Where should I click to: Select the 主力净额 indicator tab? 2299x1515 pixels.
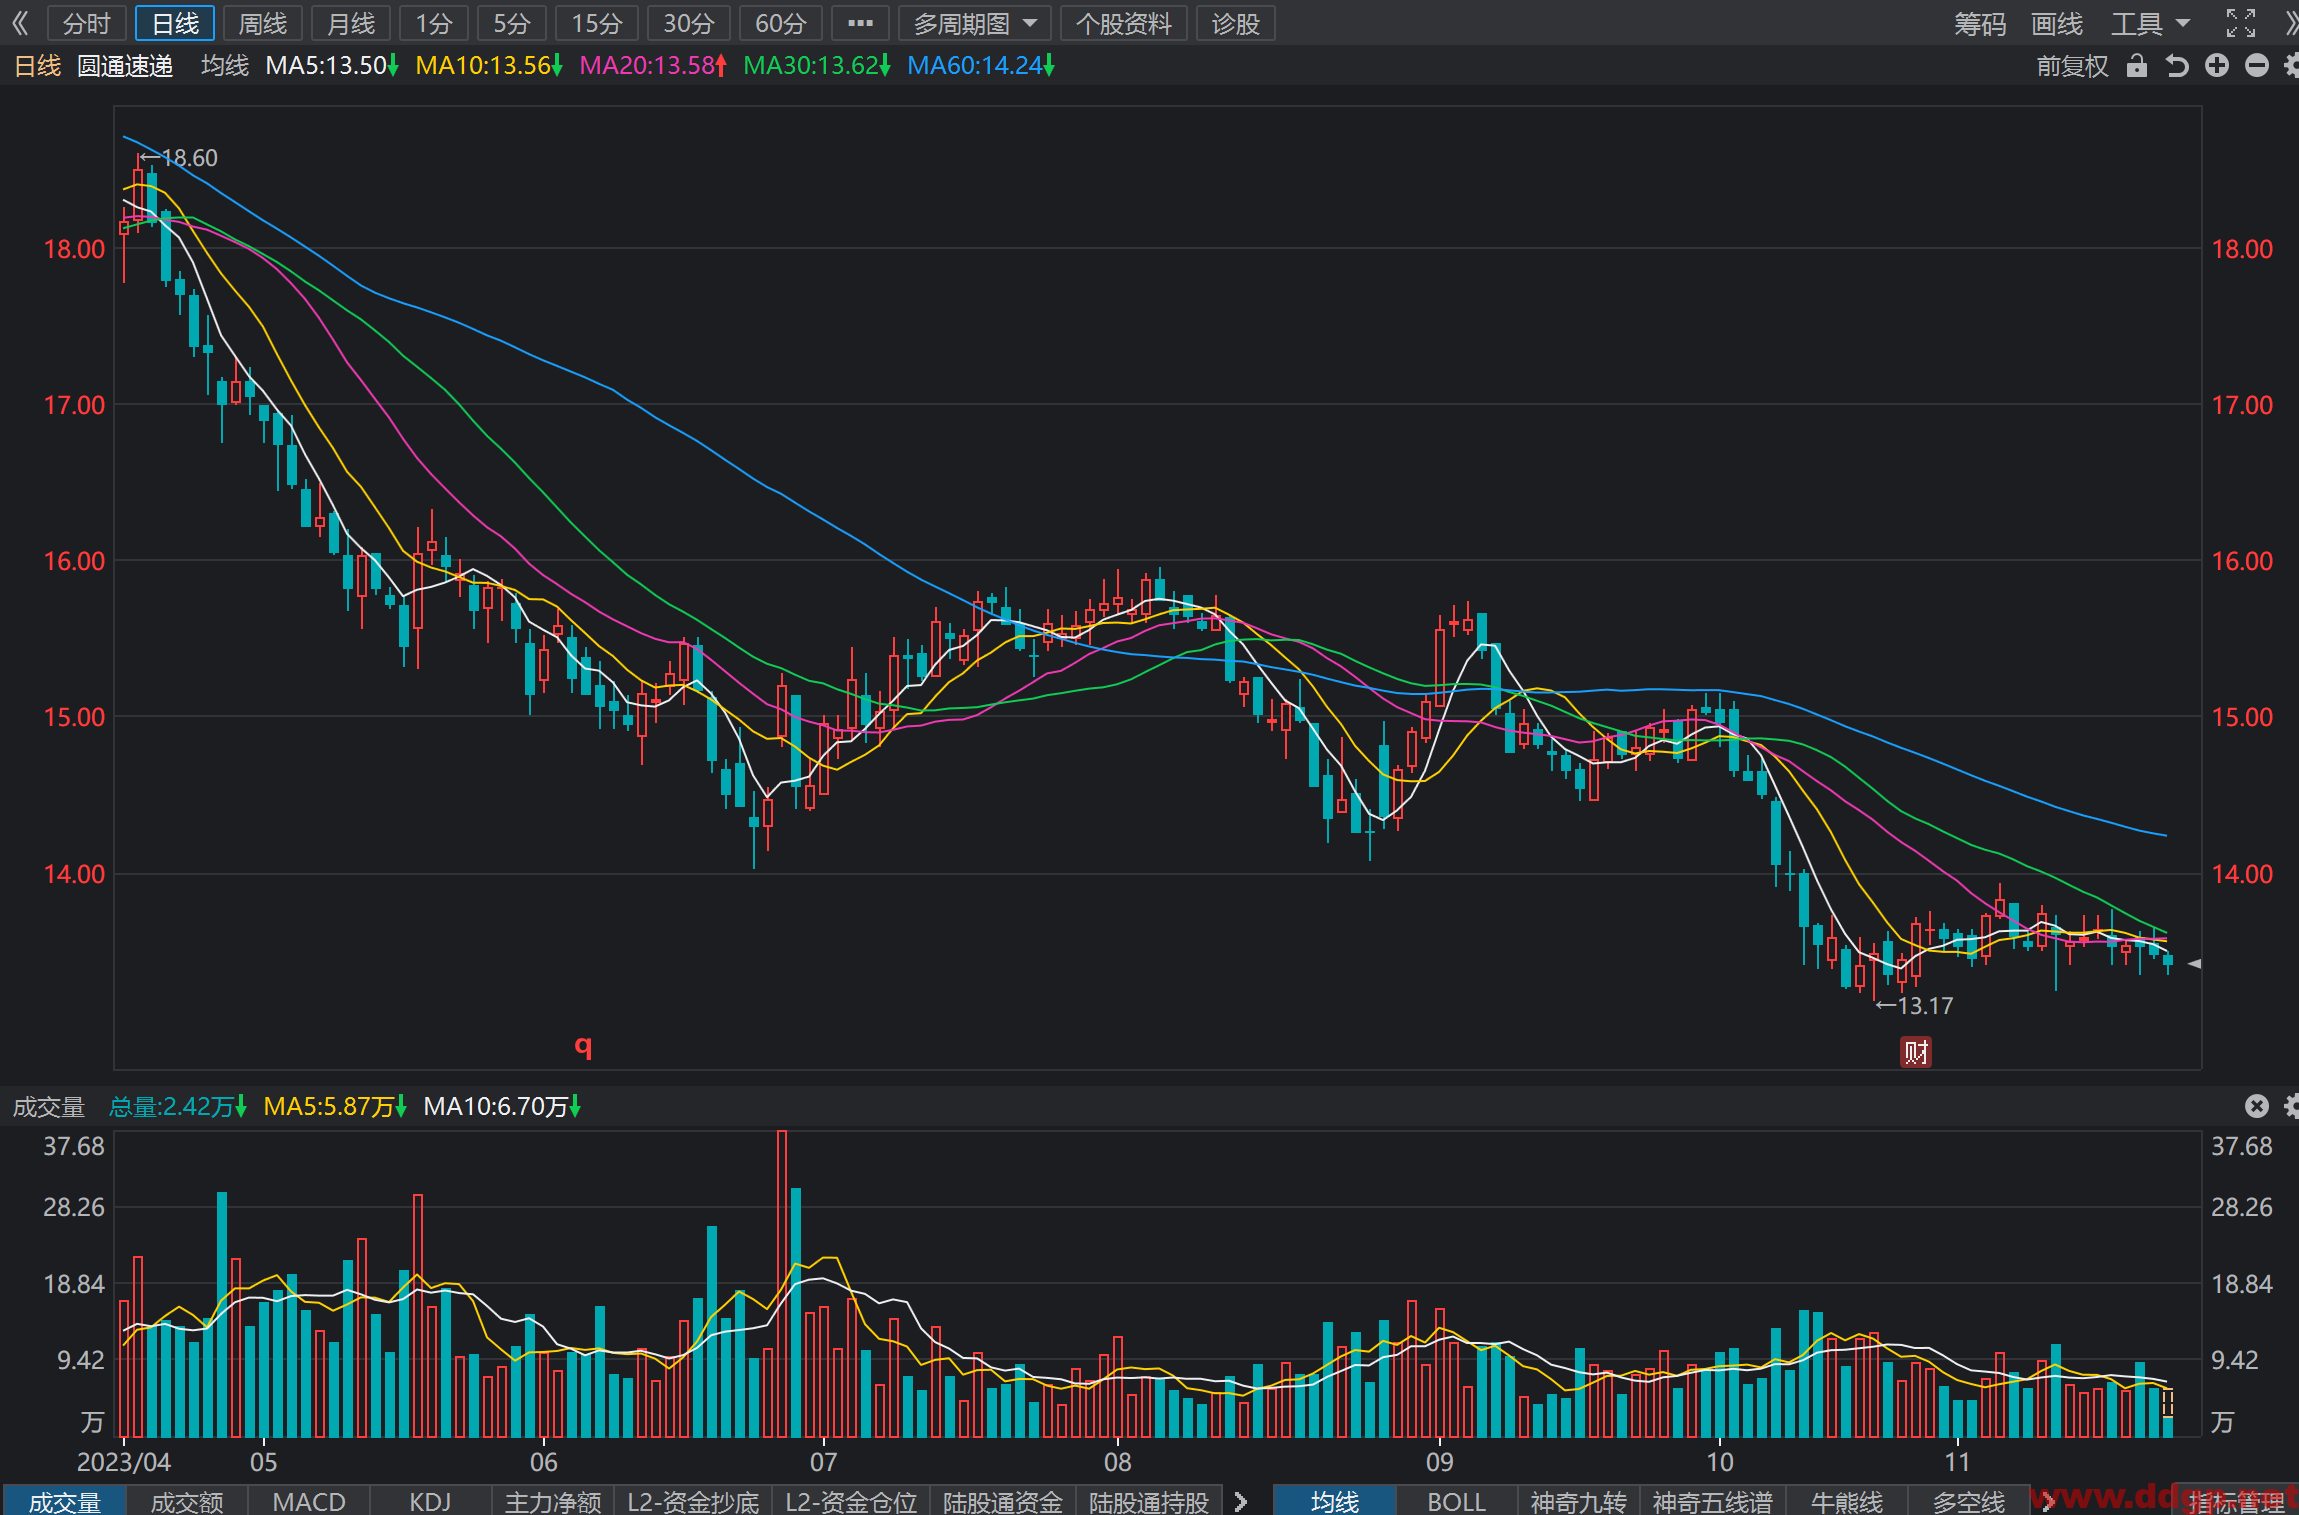tap(553, 1501)
